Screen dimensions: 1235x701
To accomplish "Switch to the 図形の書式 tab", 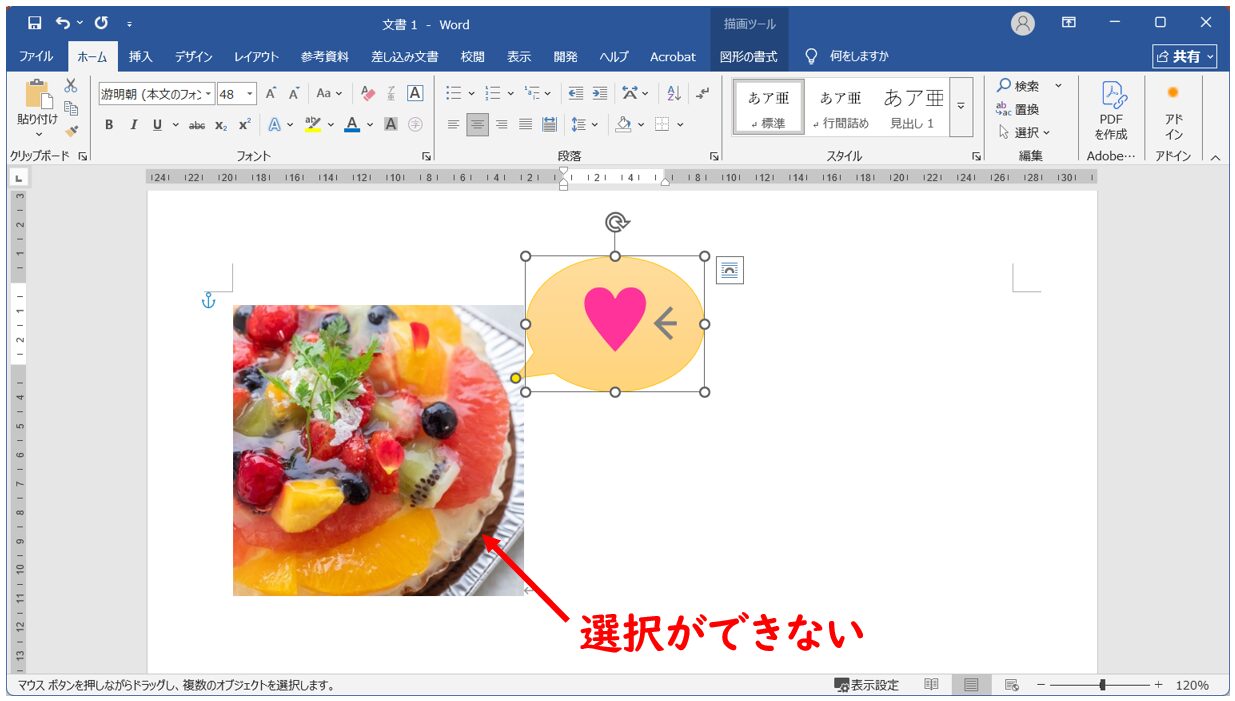I will pyautogui.click(x=749, y=57).
